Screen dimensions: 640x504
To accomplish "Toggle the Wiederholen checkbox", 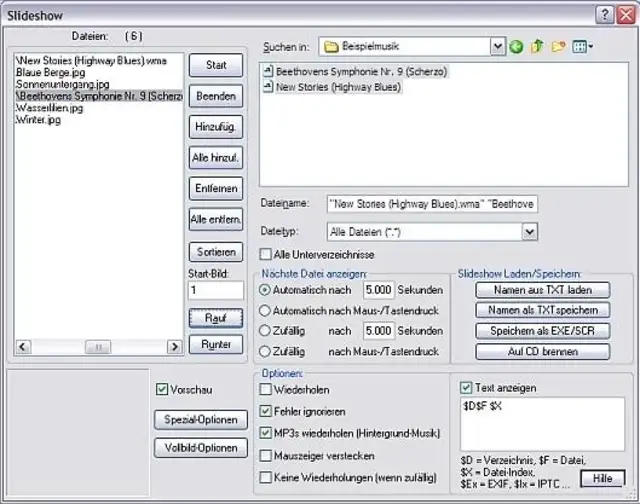I will click(x=266, y=389).
